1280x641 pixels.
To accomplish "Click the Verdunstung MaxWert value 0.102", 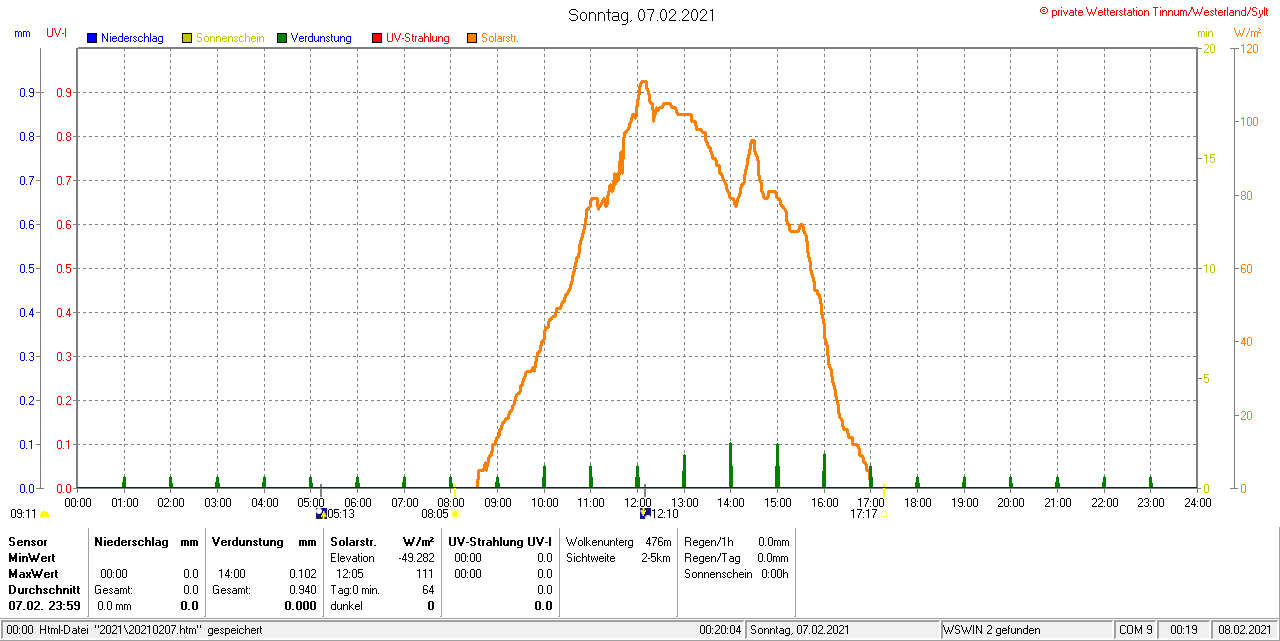I will click(x=302, y=574).
